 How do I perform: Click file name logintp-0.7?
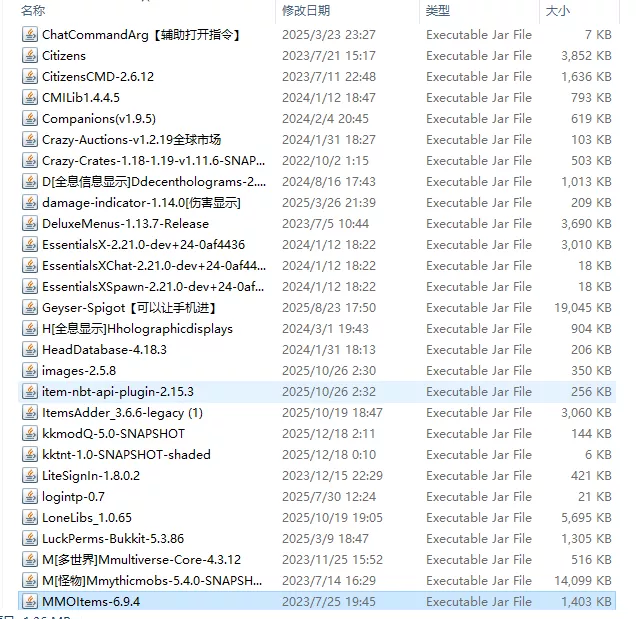pyautogui.click(x=73, y=497)
